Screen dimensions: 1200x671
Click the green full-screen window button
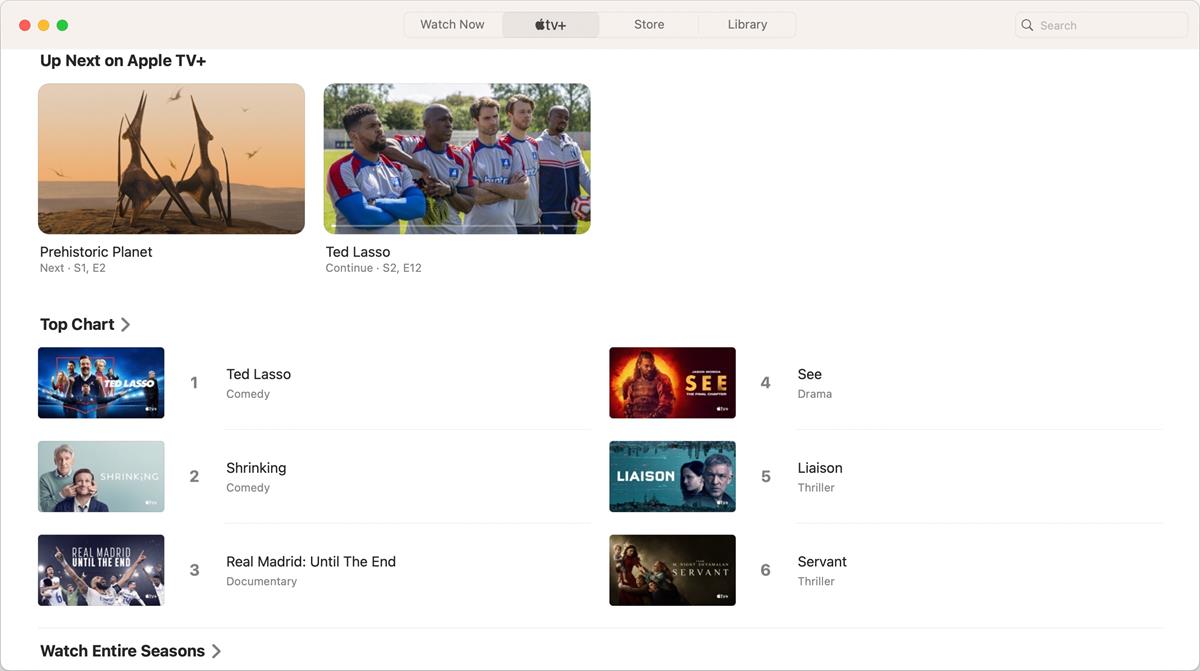tap(62, 25)
